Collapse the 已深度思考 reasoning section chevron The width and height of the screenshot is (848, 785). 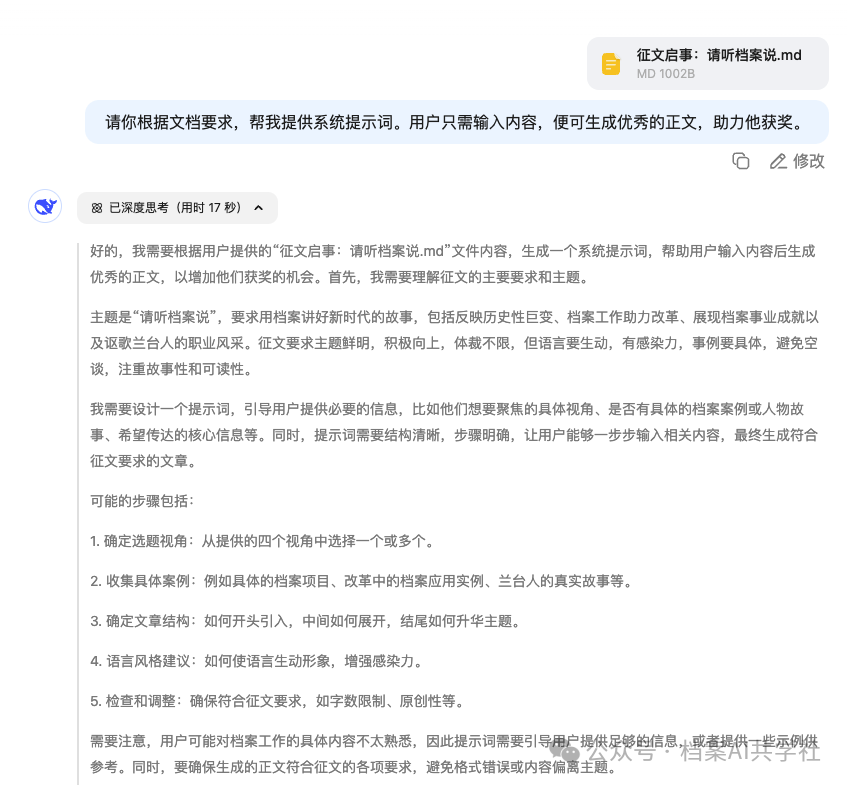coord(259,208)
